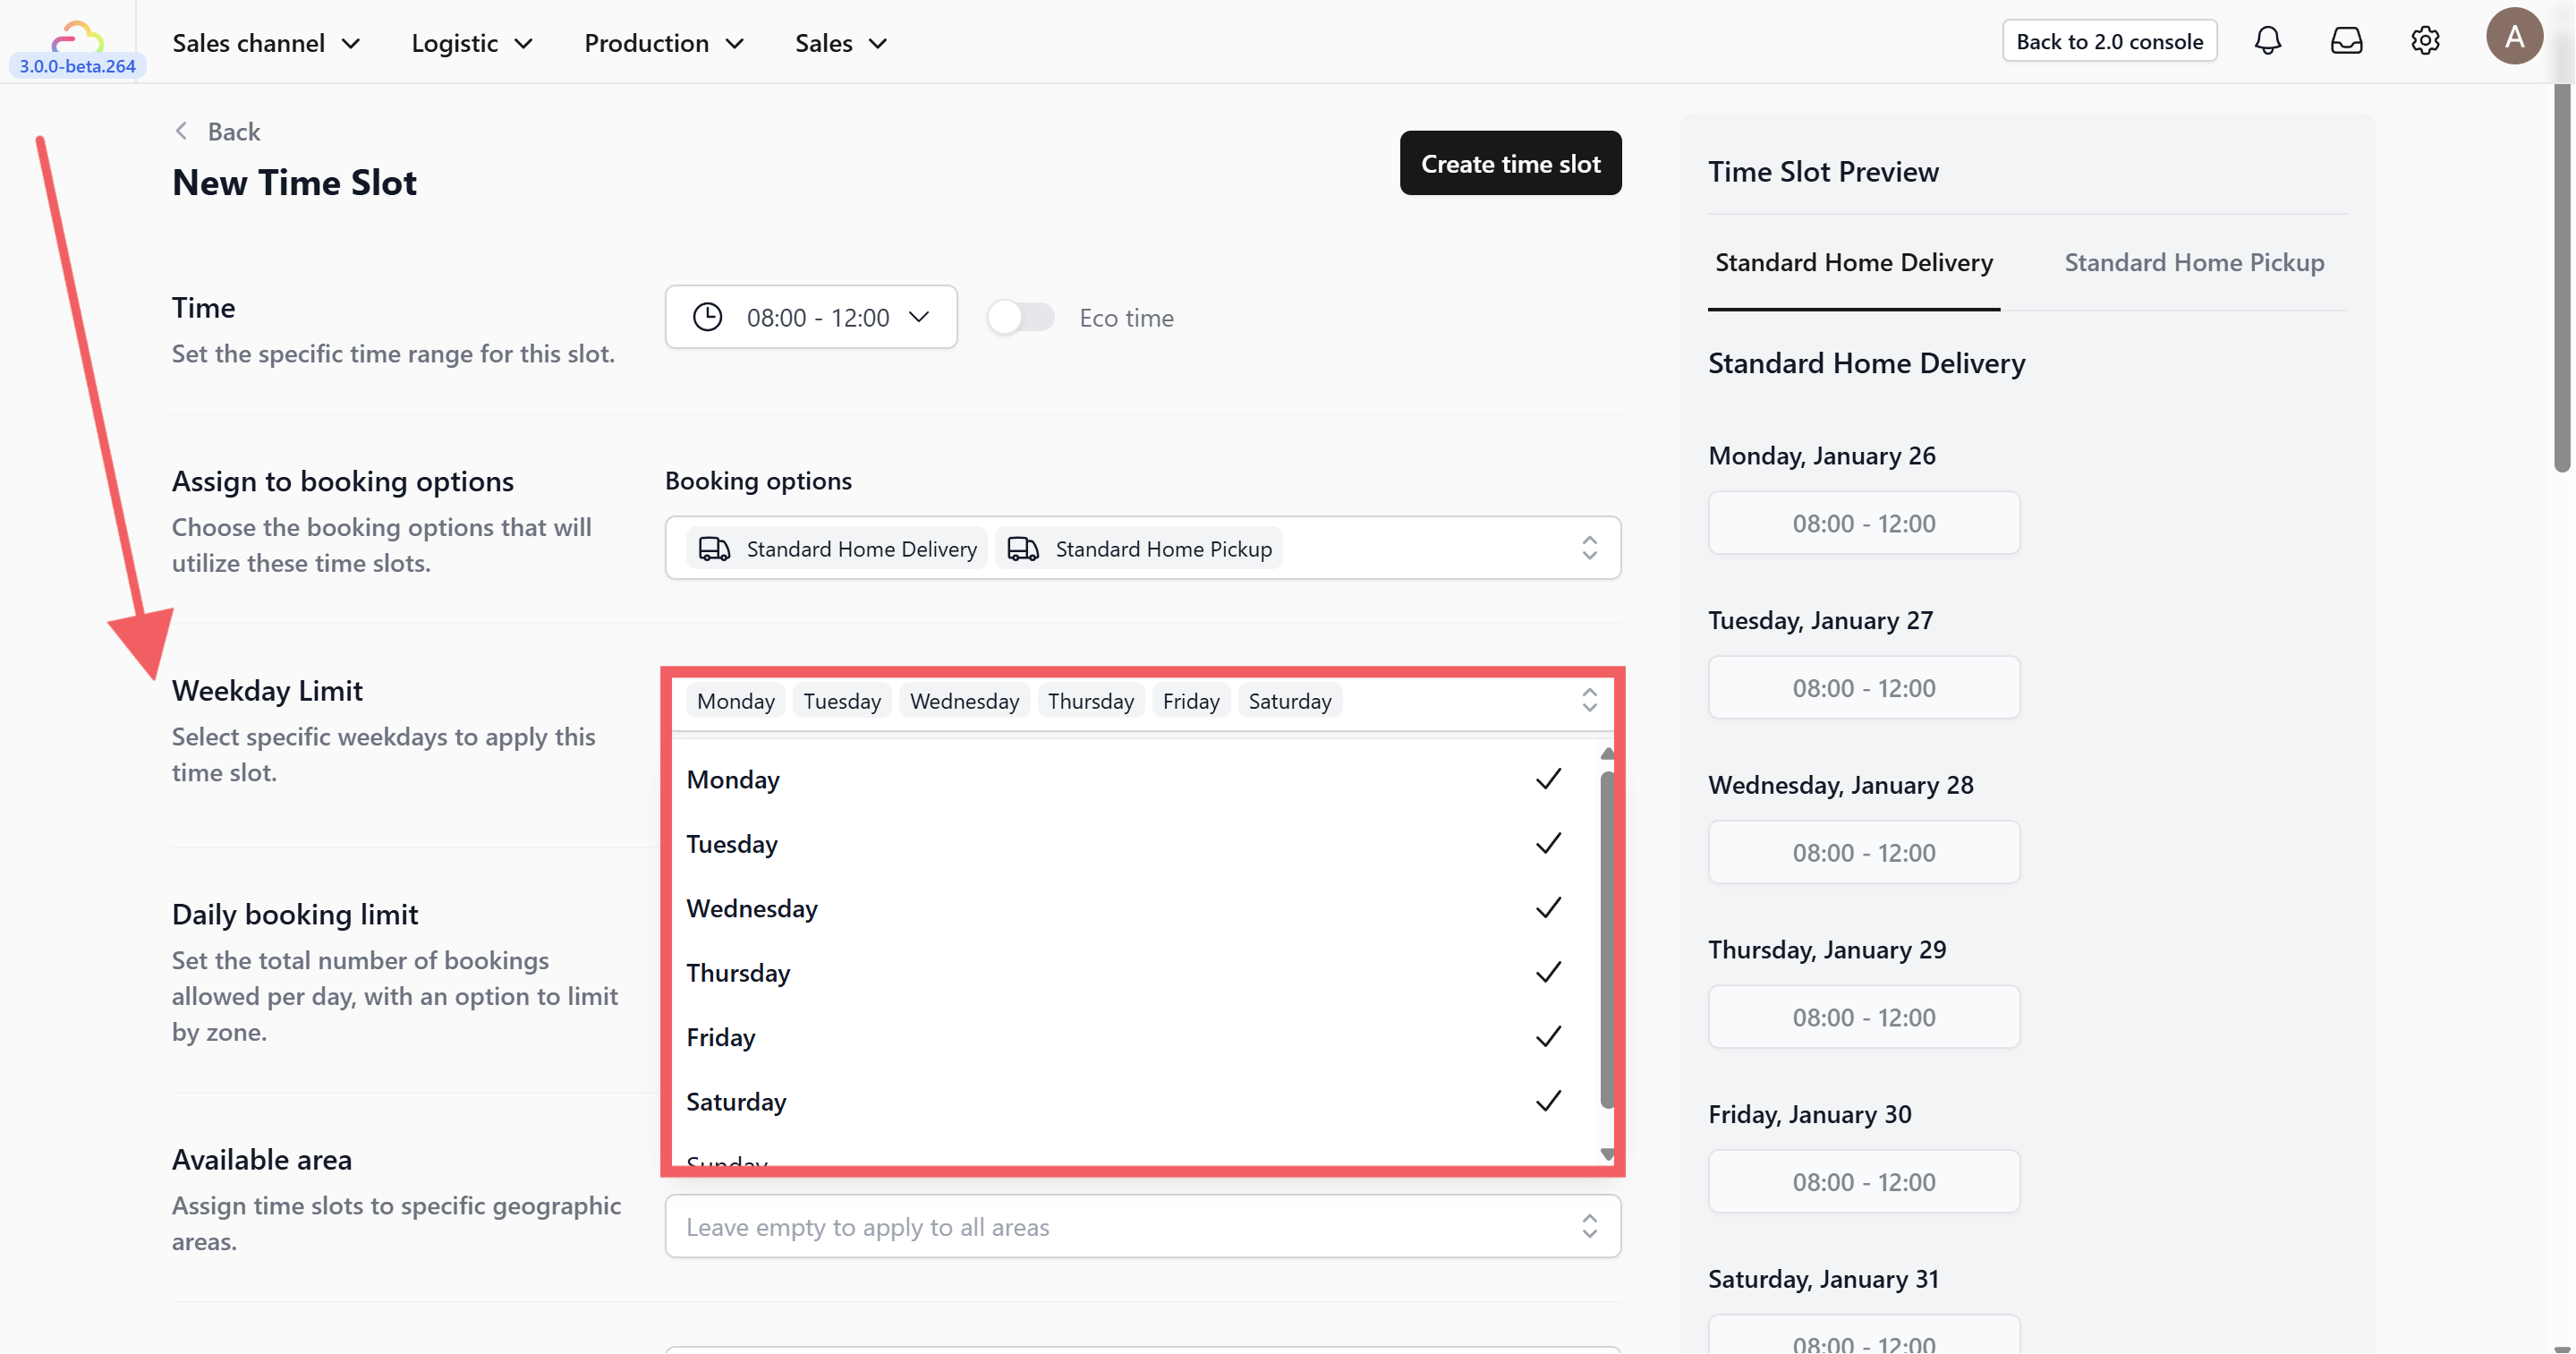Click the notifications bell icon
Viewport: 2576px width, 1354px height.
coord(2267,41)
